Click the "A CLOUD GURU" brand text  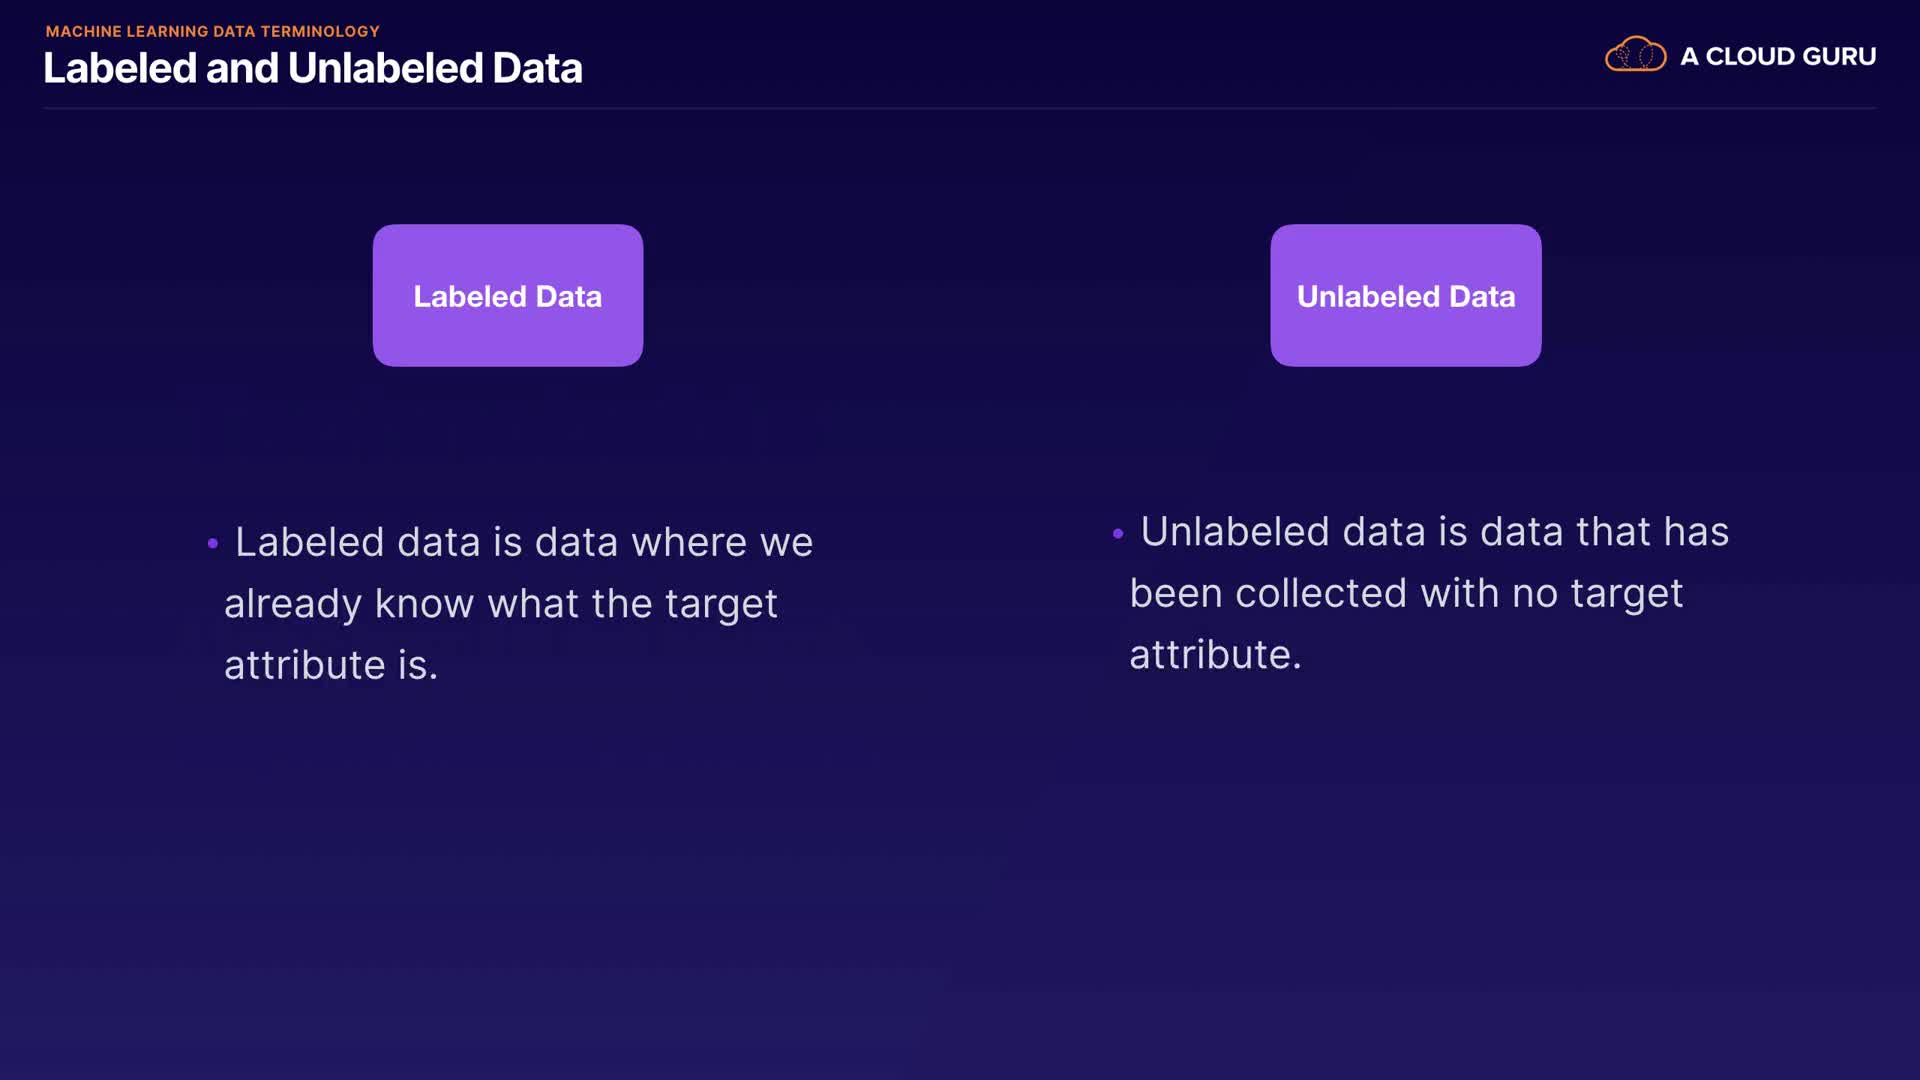coord(1778,57)
